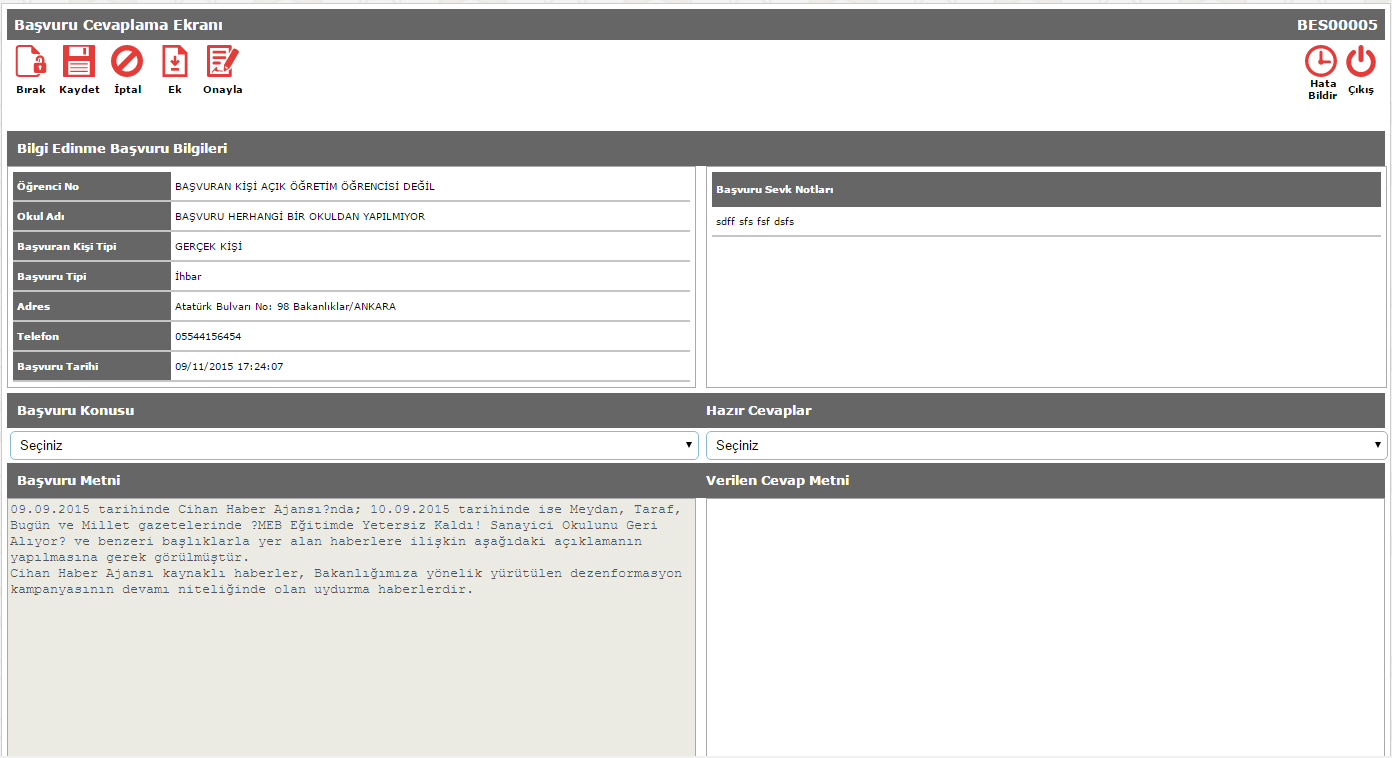Click the Başvuran Kişi Tipi label
1392x758 pixels.
point(67,247)
